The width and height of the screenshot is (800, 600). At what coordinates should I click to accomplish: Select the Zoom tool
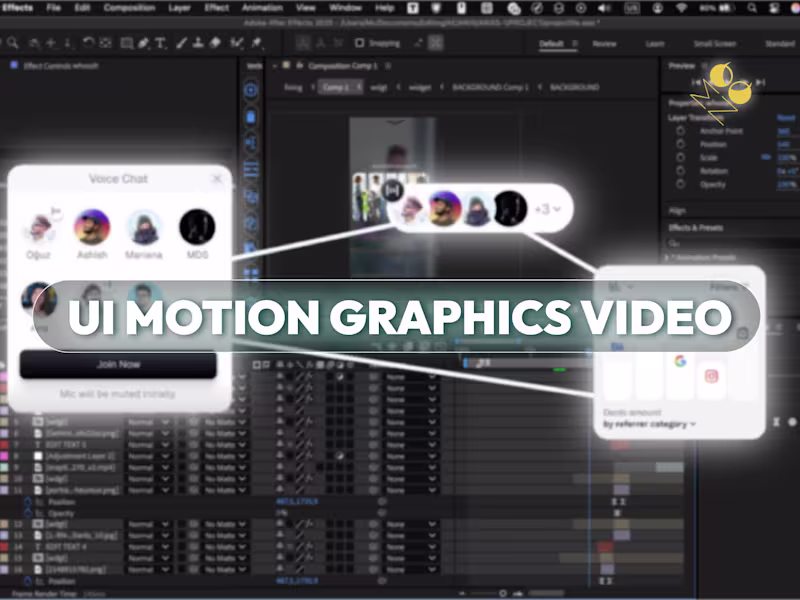(x=12, y=42)
